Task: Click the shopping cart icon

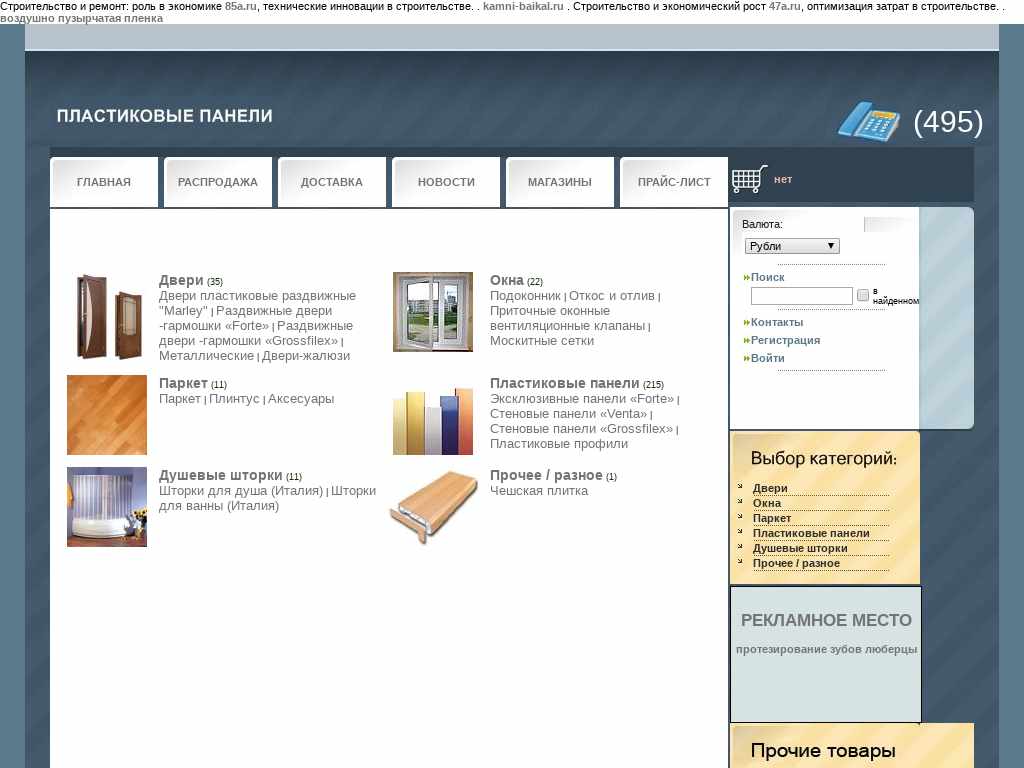Action: (x=749, y=180)
